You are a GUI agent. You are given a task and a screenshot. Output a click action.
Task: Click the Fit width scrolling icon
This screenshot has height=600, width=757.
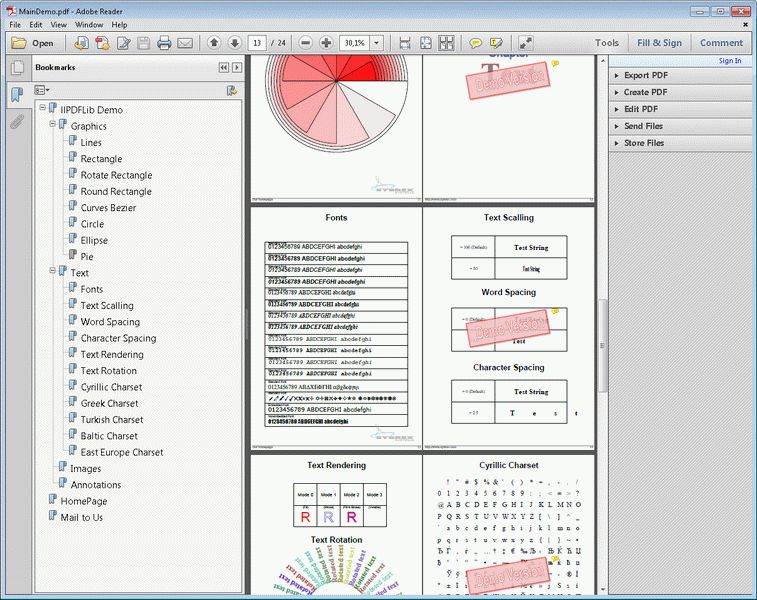[405, 43]
